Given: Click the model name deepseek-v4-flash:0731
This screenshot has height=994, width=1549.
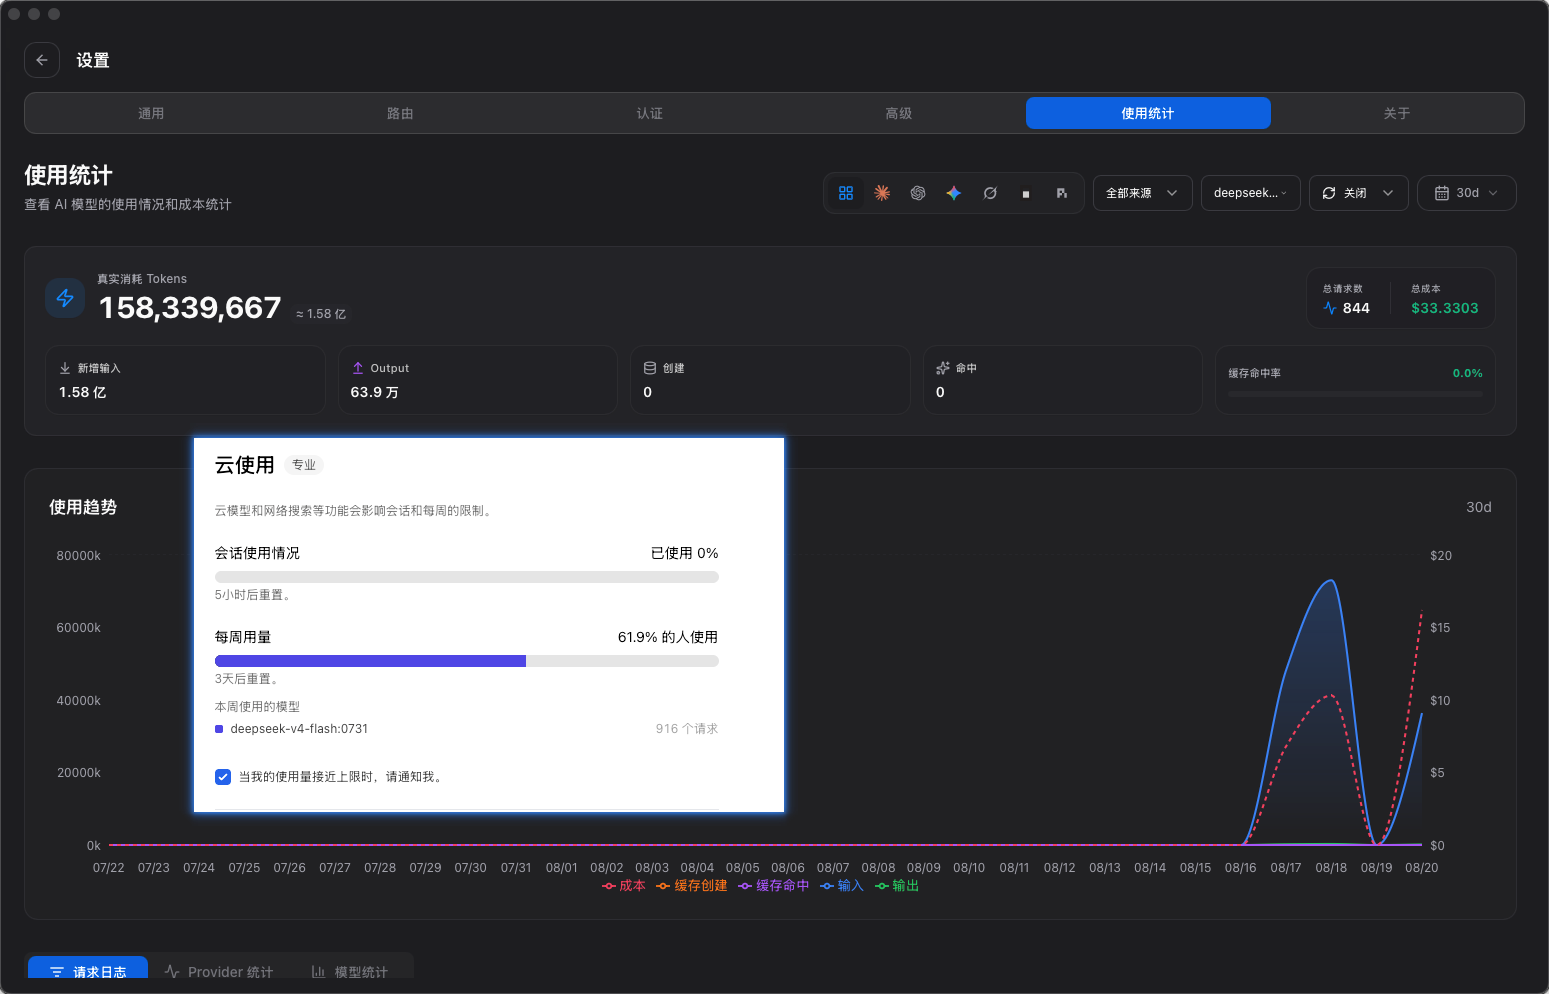Looking at the screenshot, I should point(299,729).
